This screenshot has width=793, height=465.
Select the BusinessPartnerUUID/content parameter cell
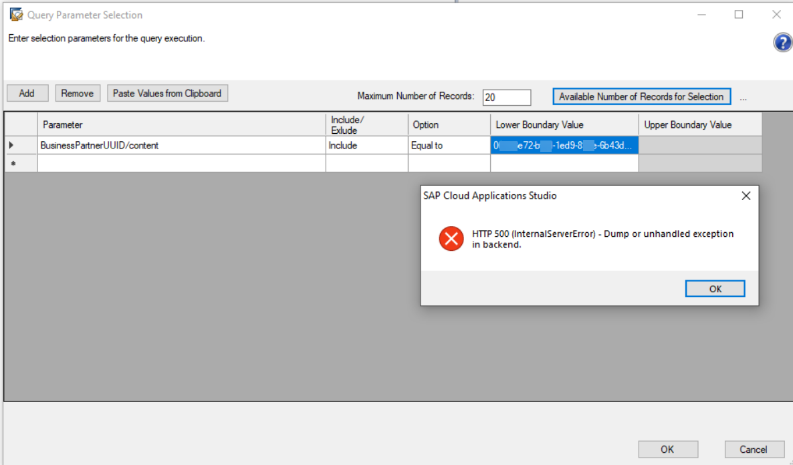182,145
